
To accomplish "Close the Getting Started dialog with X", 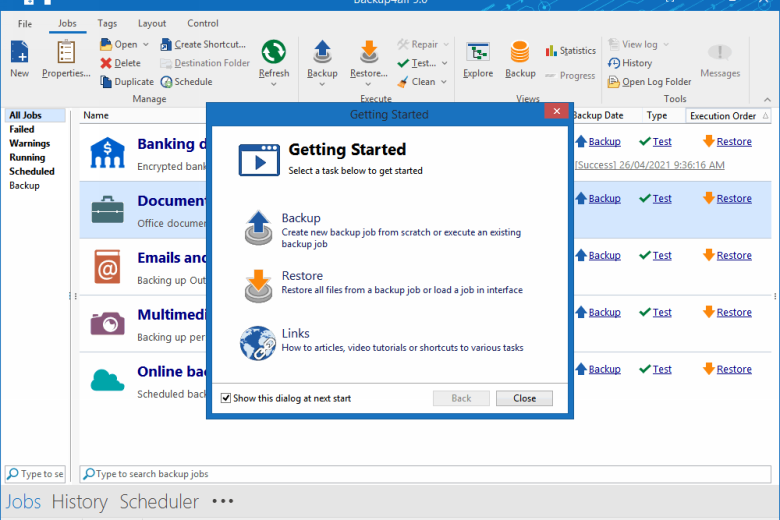I will coord(557,111).
